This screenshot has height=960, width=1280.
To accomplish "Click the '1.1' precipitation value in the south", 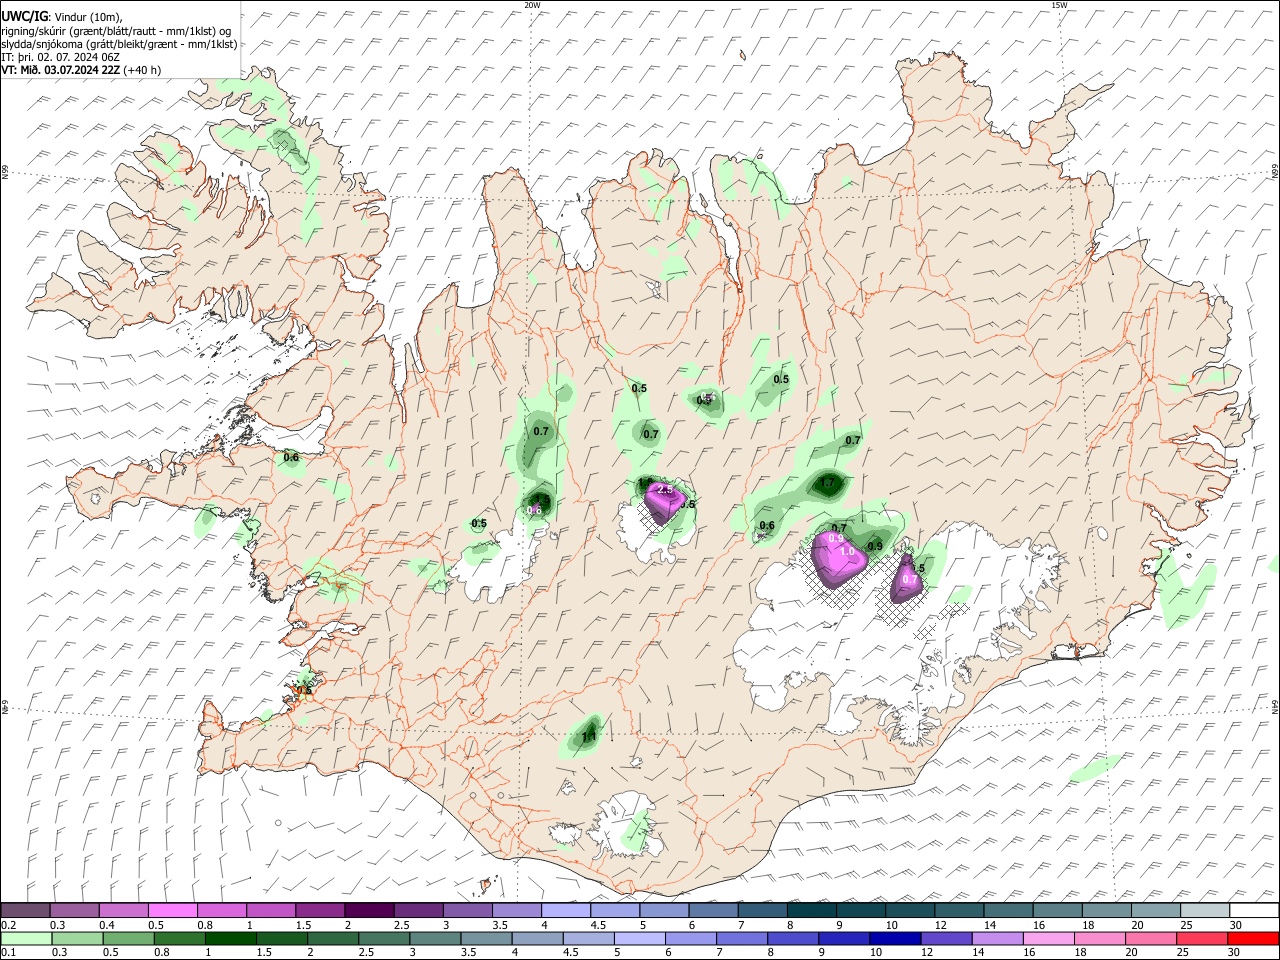I will [589, 738].
